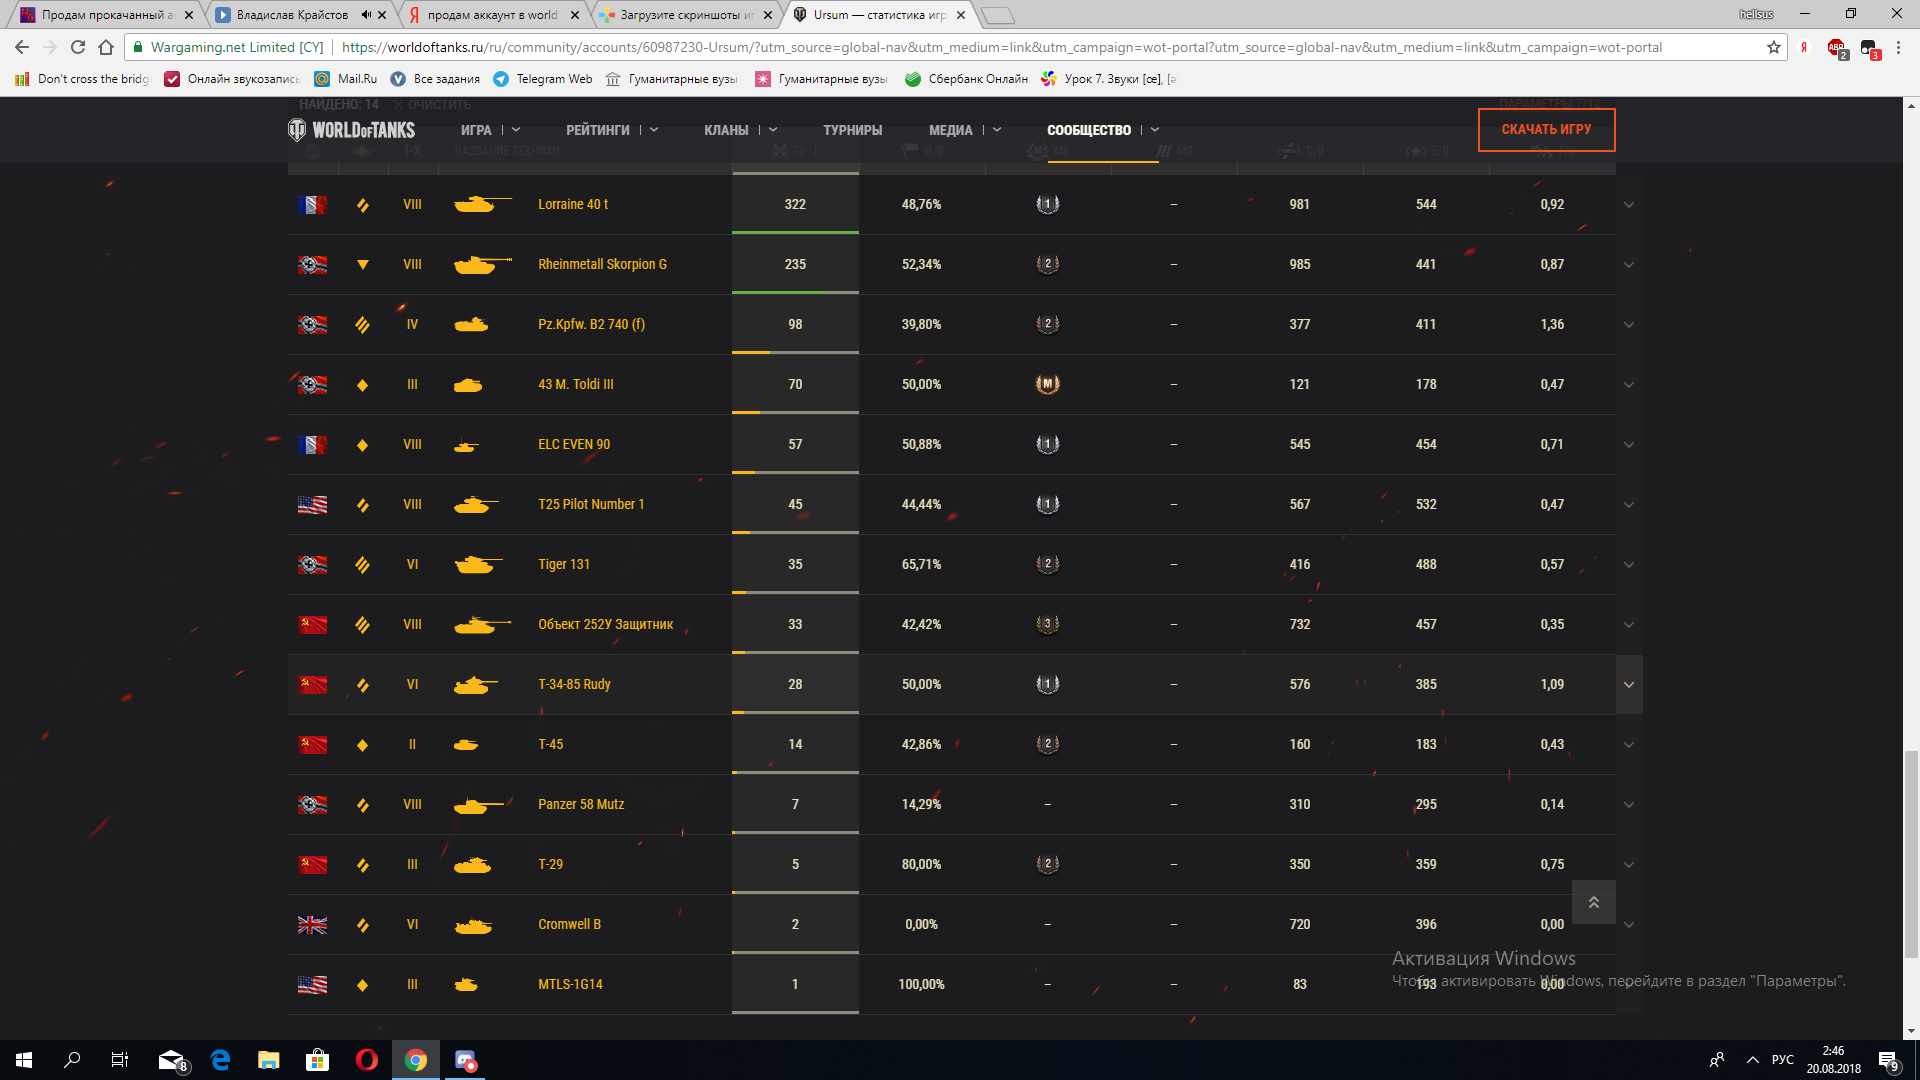Viewport: 1920px width, 1080px height.
Task: Open Opera browser from taskbar
Action: pyautogui.click(x=367, y=1060)
